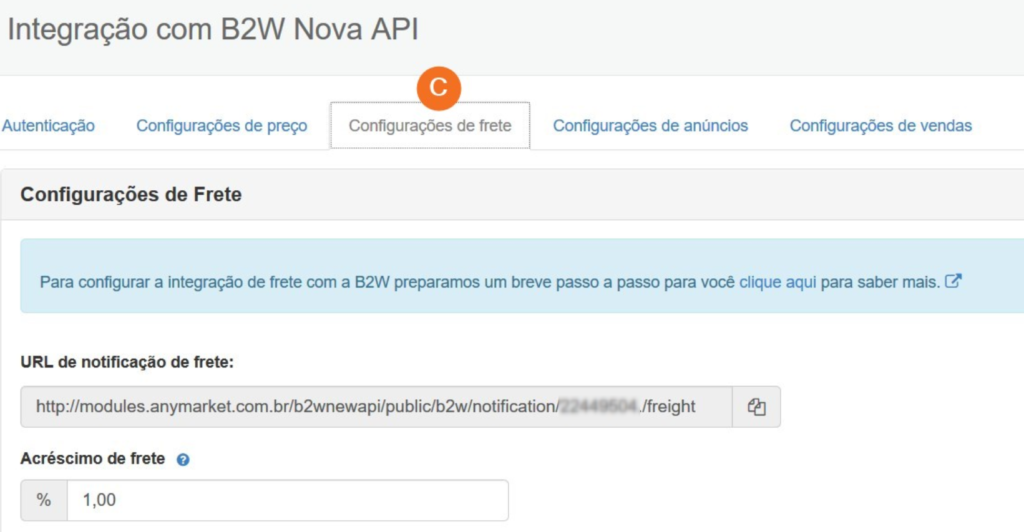Click the external link icon after 'saber mais'
Viewport: 1024px width, 532px height.
click(953, 281)
